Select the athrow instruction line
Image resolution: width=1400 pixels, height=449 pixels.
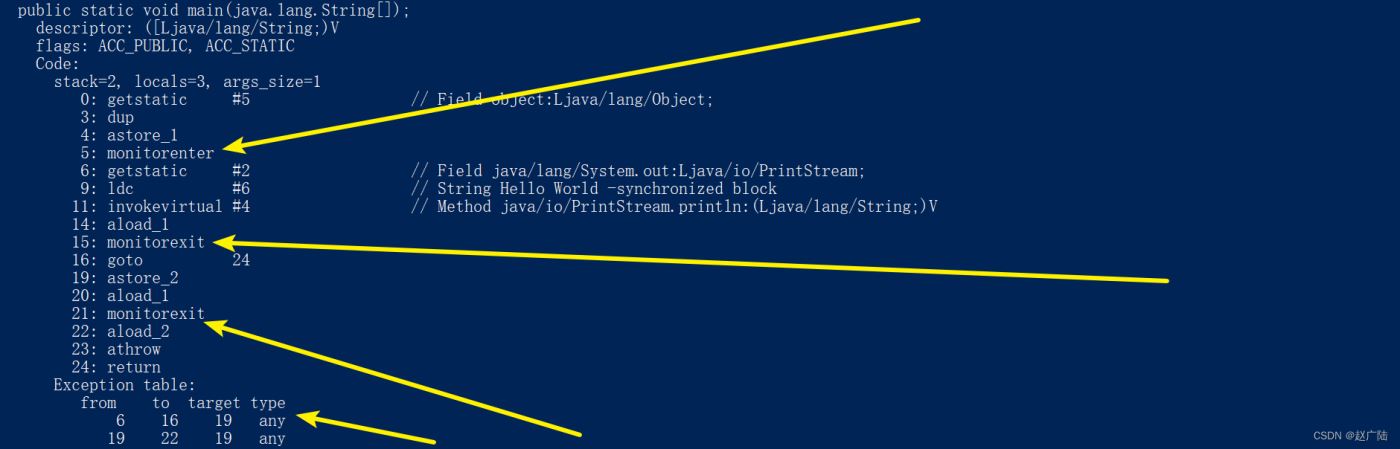pos(116,349)
